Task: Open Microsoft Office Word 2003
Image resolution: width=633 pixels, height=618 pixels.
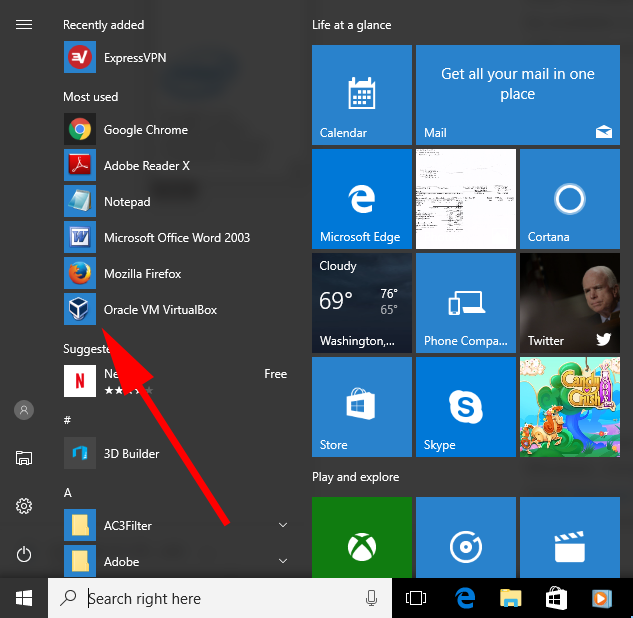Action: (176, 237)
